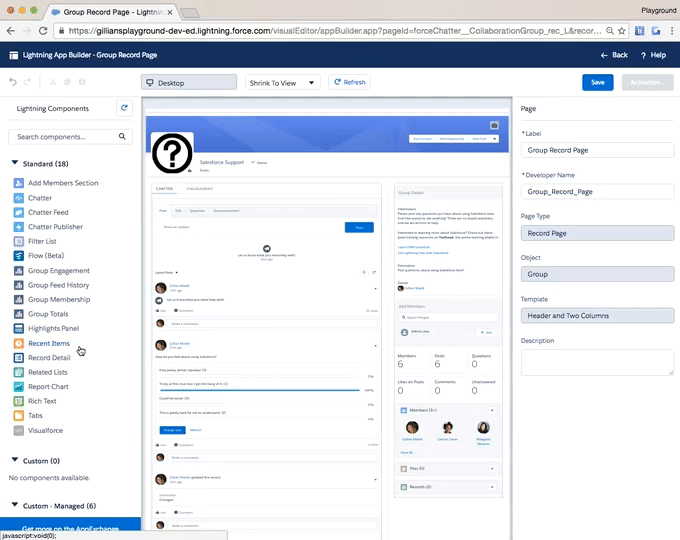Click the Activation button

(x=647, y=82)
